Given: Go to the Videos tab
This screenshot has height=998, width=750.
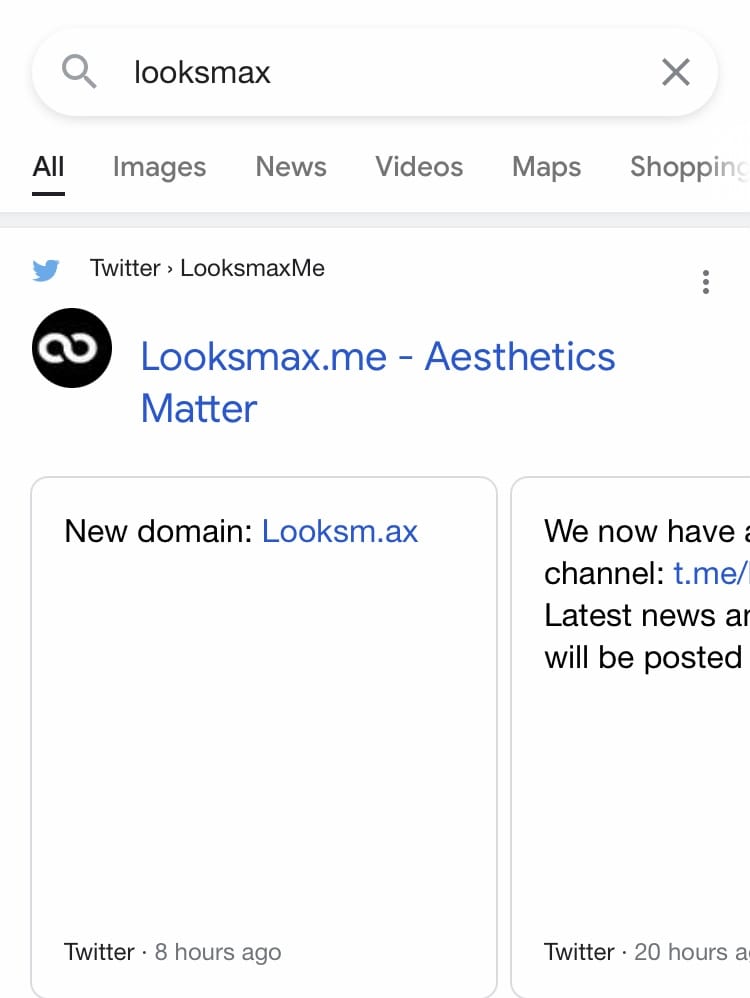Looking at the screenshot, I should 419,167.
